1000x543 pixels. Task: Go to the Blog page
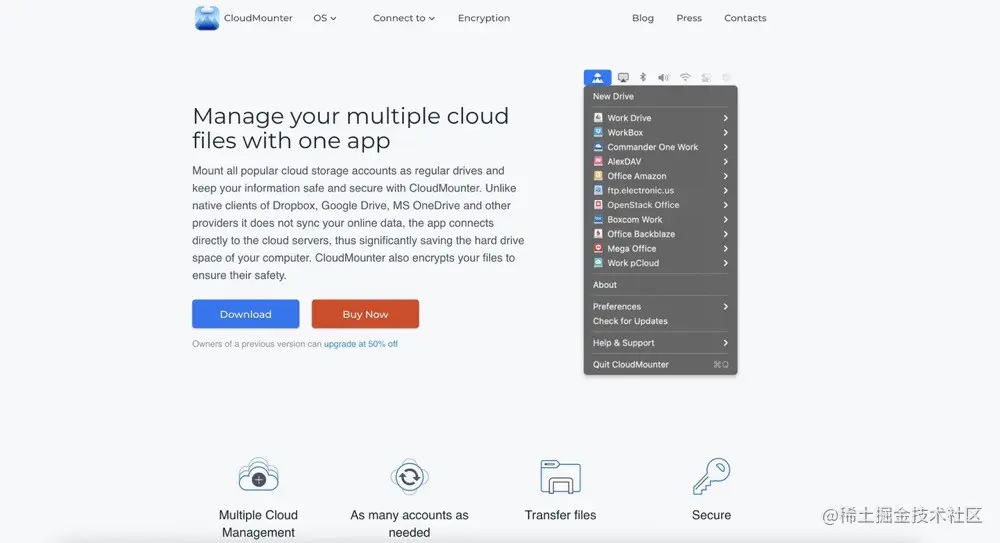[643, 18]
